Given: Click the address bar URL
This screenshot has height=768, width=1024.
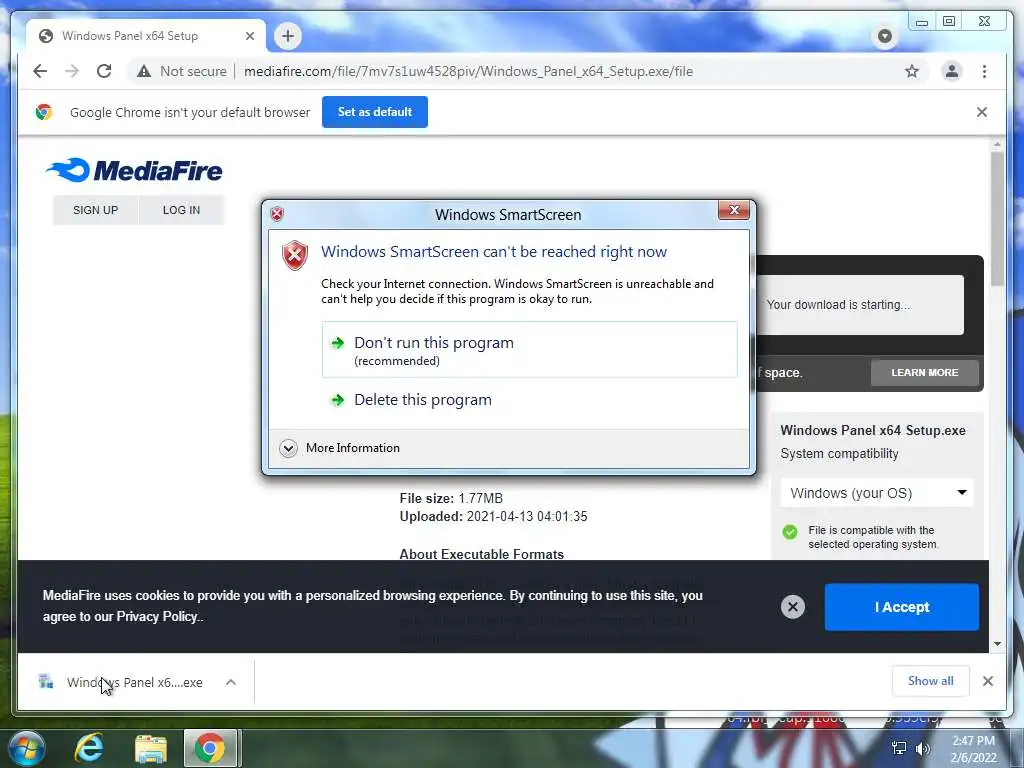Looking at the screenshot, I should tap(468, 71).
